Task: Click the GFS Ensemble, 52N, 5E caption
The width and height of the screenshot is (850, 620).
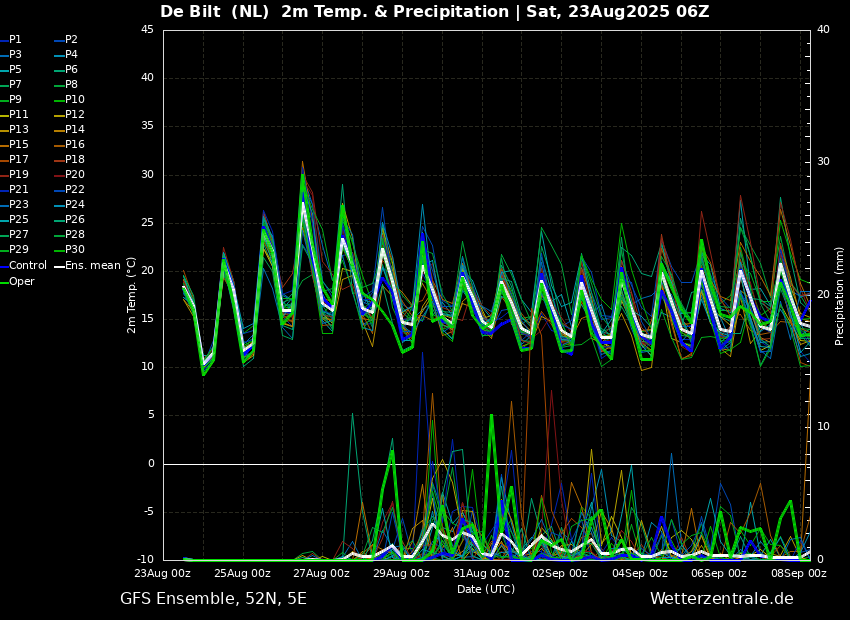Action: [x=213, y=599]
